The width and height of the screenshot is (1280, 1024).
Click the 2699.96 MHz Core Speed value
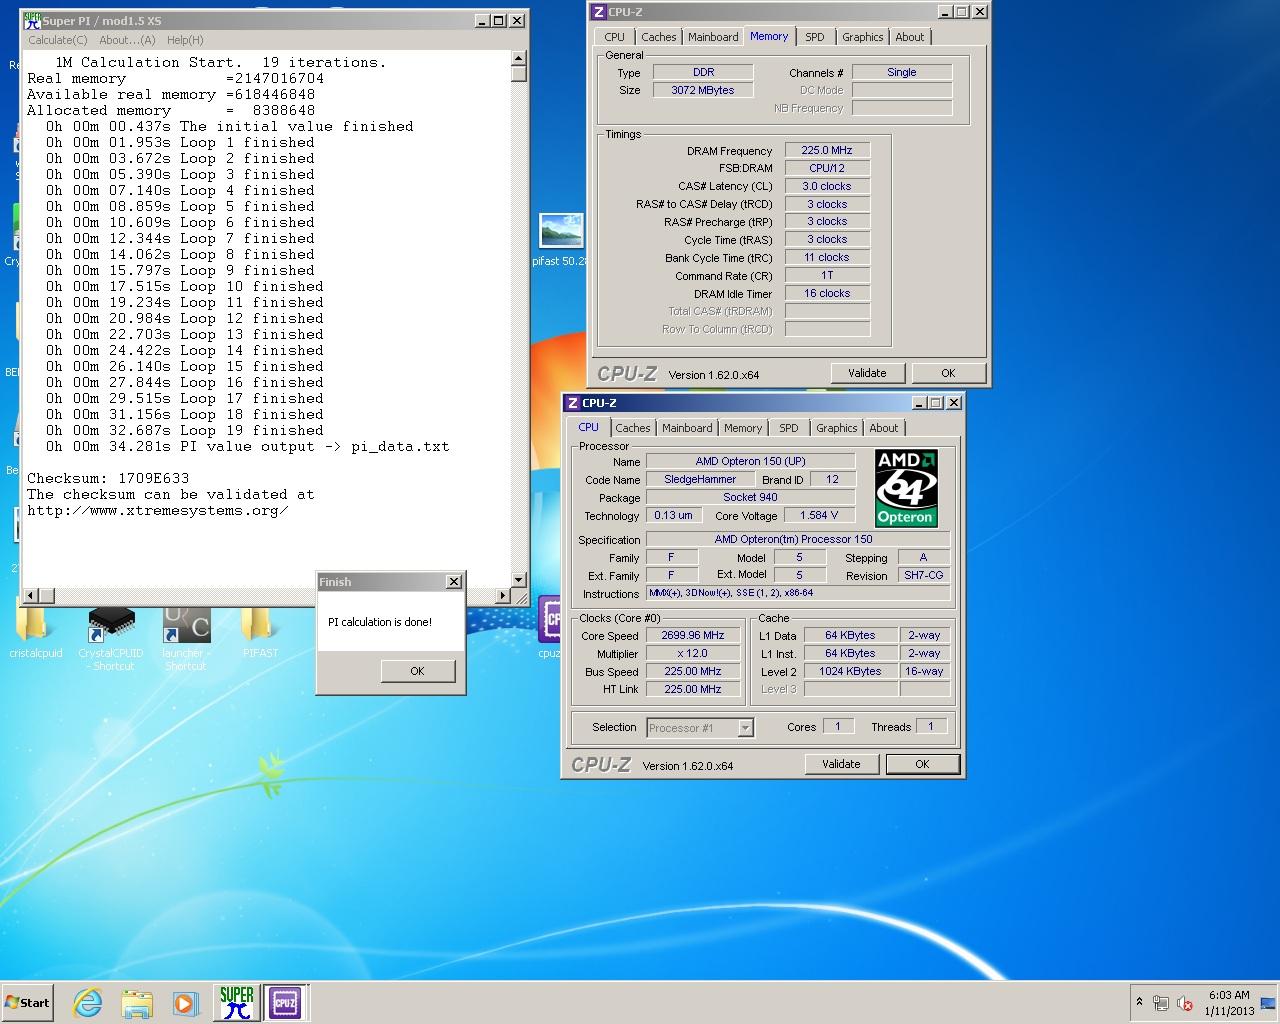pos(693,635)
